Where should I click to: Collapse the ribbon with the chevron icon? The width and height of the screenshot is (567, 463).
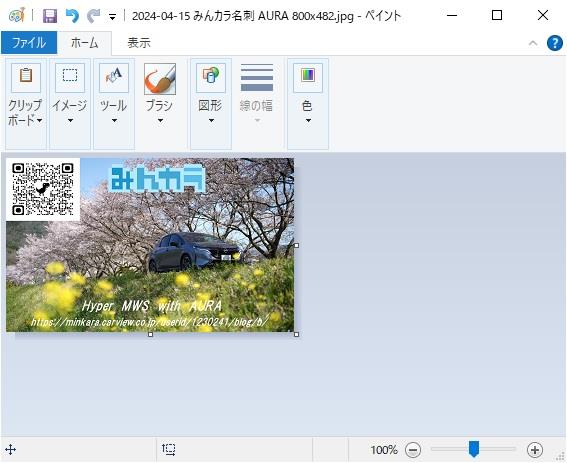pos(533,43)
